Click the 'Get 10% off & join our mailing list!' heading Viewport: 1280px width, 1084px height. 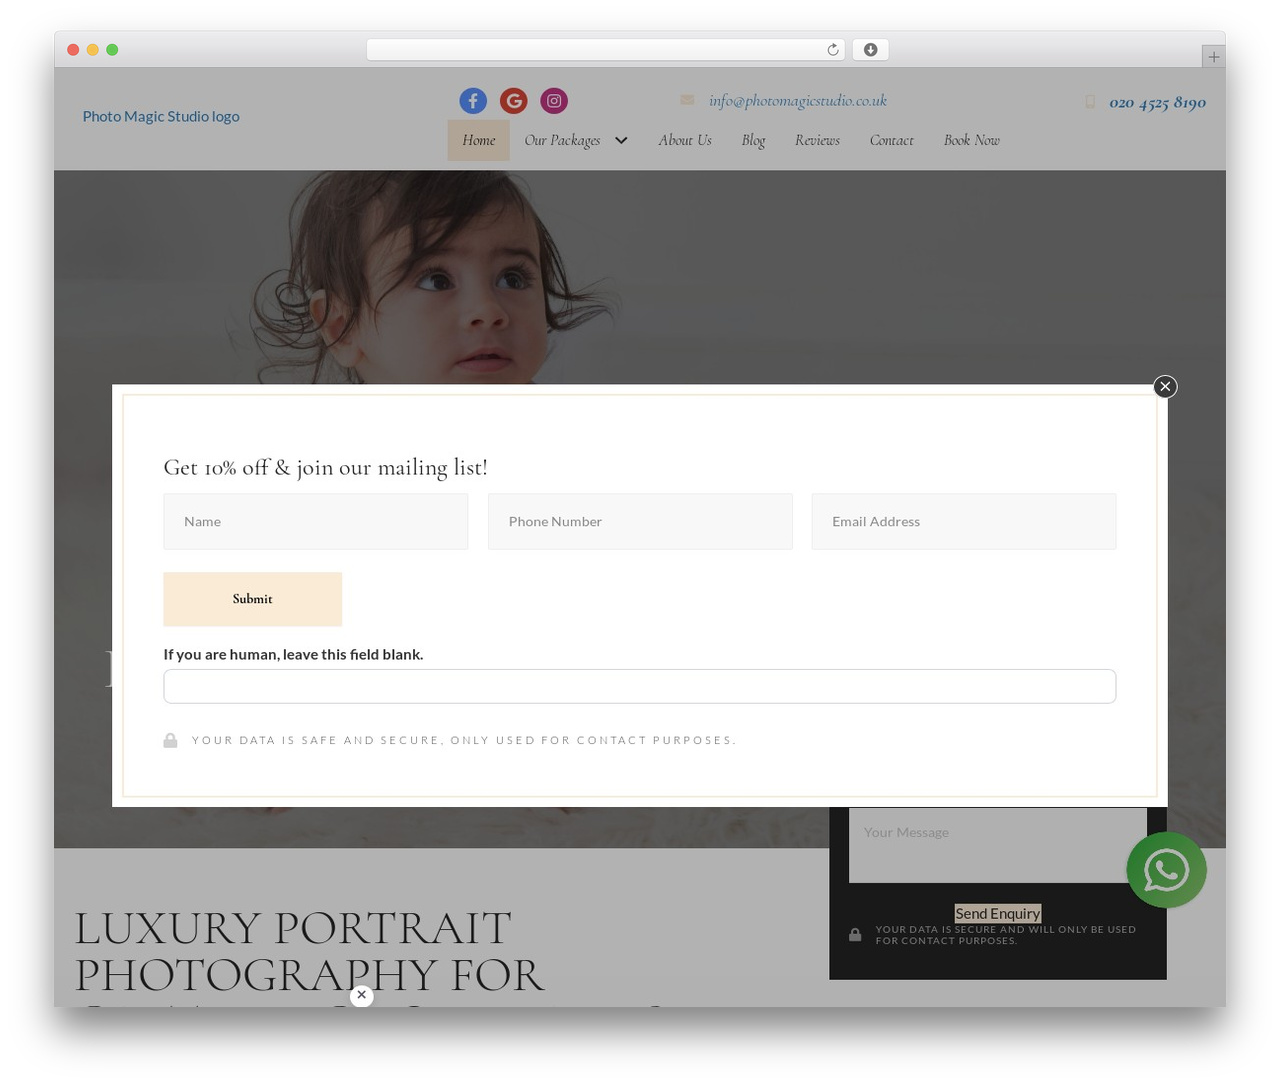point(325,467)
